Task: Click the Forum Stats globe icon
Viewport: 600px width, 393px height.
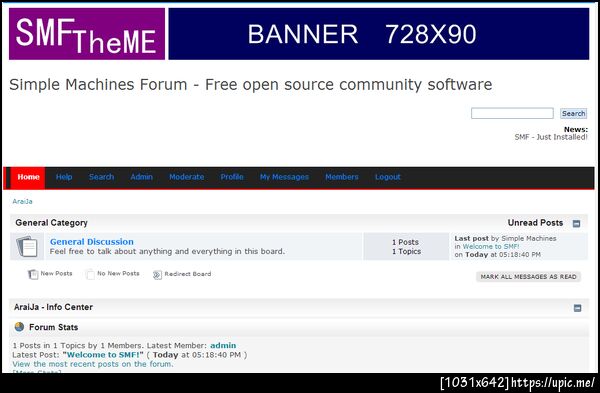Action: 19,327
